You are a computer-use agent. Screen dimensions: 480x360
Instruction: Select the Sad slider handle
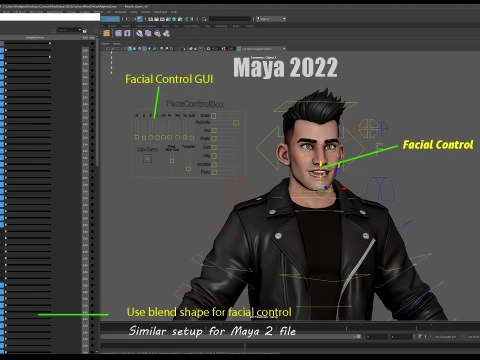tap(214, 131)
